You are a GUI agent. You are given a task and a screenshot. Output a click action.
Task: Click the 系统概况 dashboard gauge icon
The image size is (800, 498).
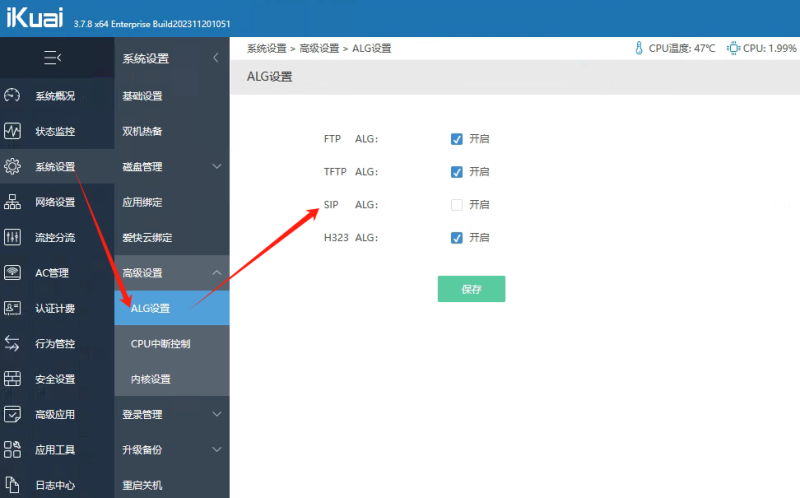[13, 96]
